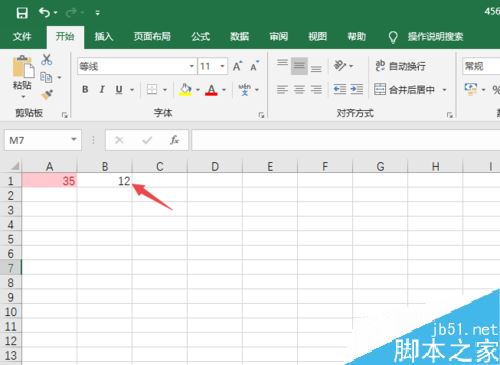Click the Enter checkmark icon in formula bar
Screen dimensions: 500x365
pos(147,140)
